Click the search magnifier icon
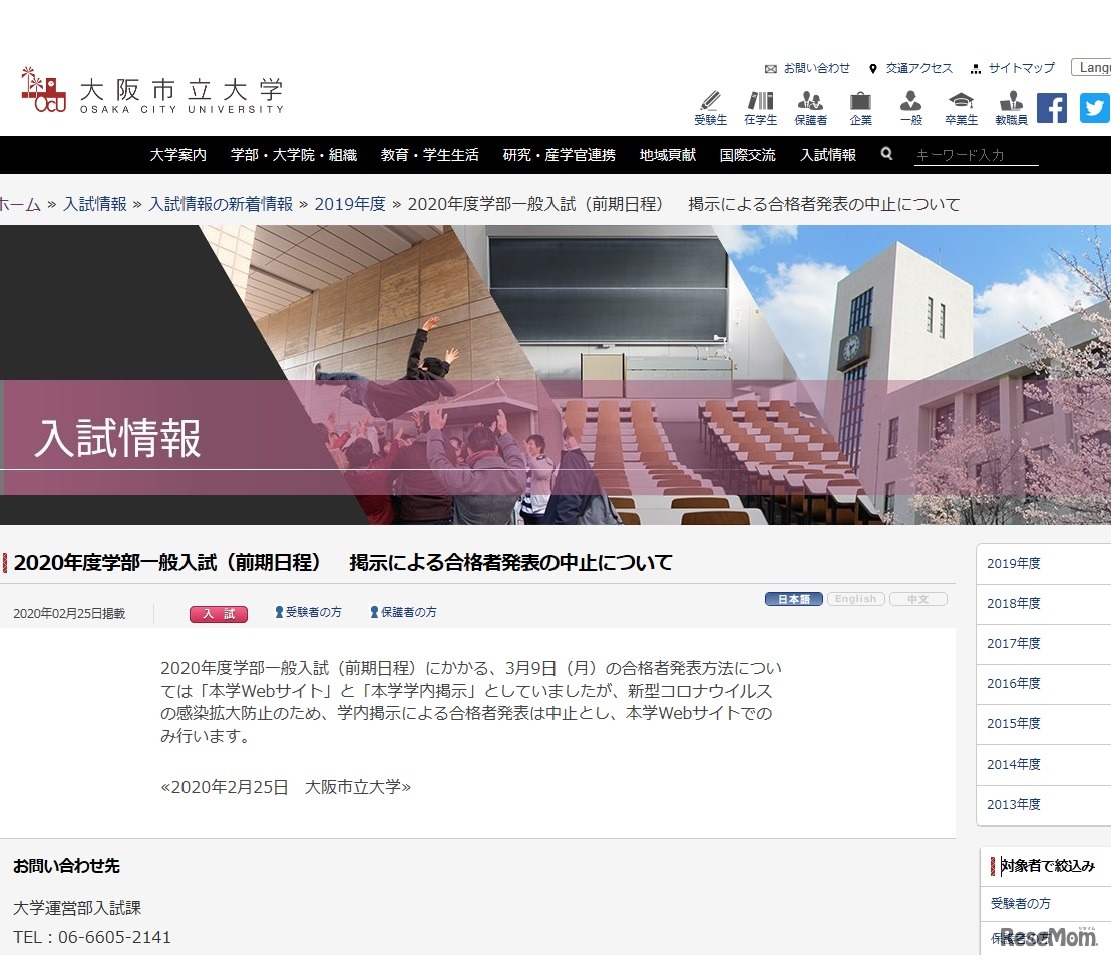Screen dimensions: 1111x960 [886, 155]
